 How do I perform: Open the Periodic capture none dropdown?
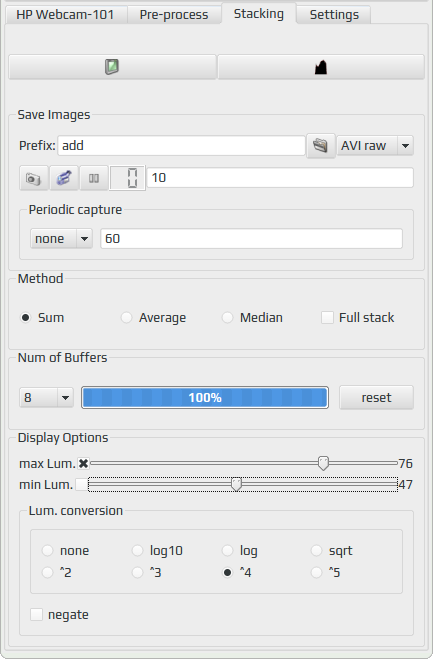(61, 239)
